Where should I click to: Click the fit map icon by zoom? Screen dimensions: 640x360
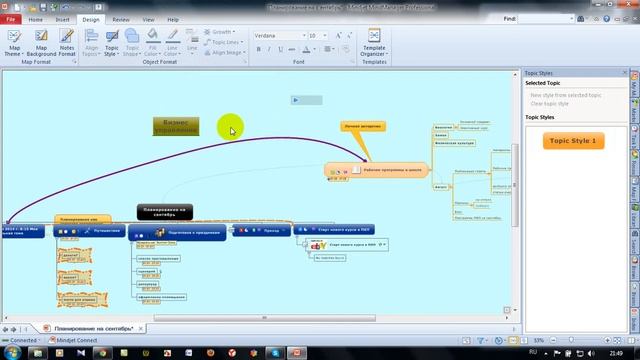point(617,340)
